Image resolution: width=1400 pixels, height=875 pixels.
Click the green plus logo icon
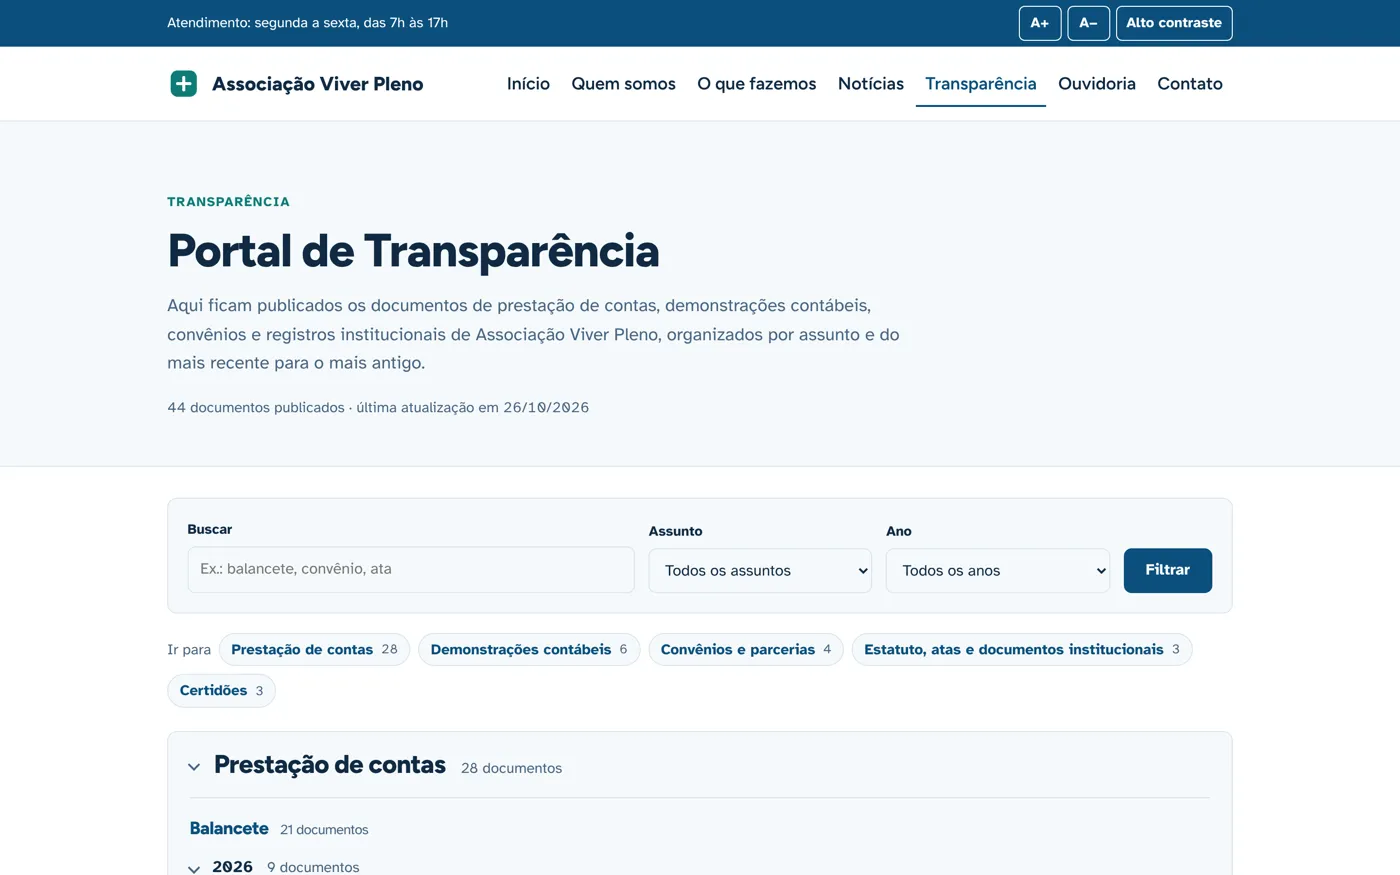point(184,84)
